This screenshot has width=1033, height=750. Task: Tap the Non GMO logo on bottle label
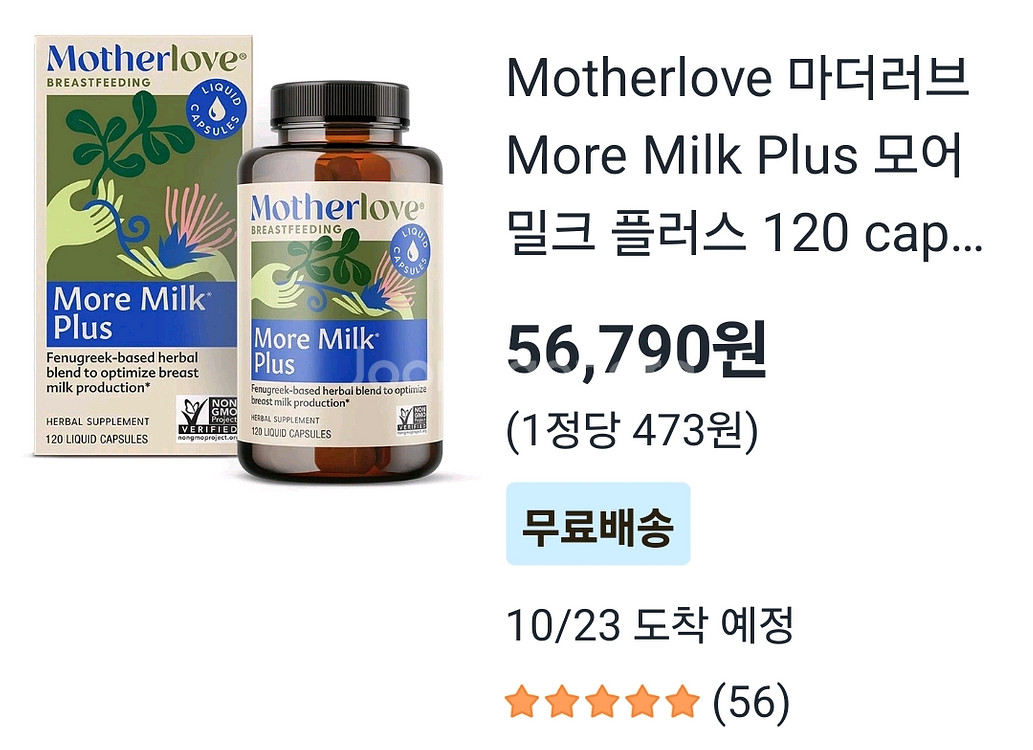(x=412, y=420)
